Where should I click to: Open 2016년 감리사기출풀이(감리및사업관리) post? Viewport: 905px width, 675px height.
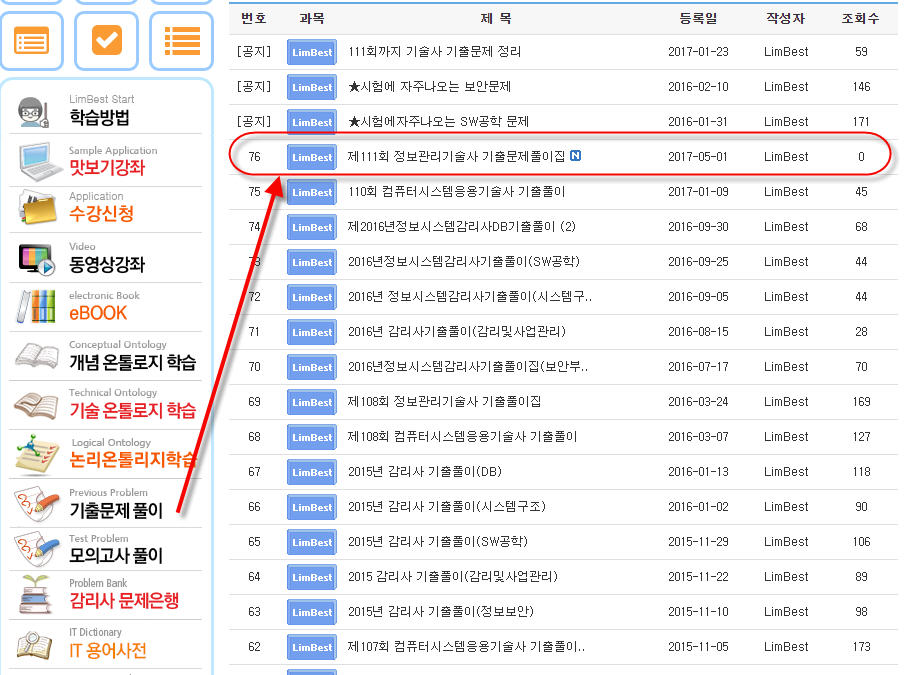(457, 332)
